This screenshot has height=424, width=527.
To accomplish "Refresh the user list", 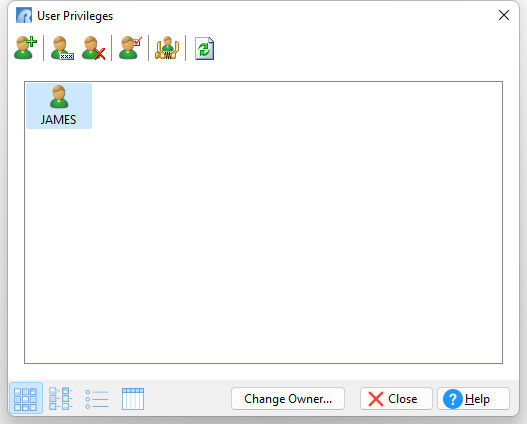I will click(x=204, y=49).
